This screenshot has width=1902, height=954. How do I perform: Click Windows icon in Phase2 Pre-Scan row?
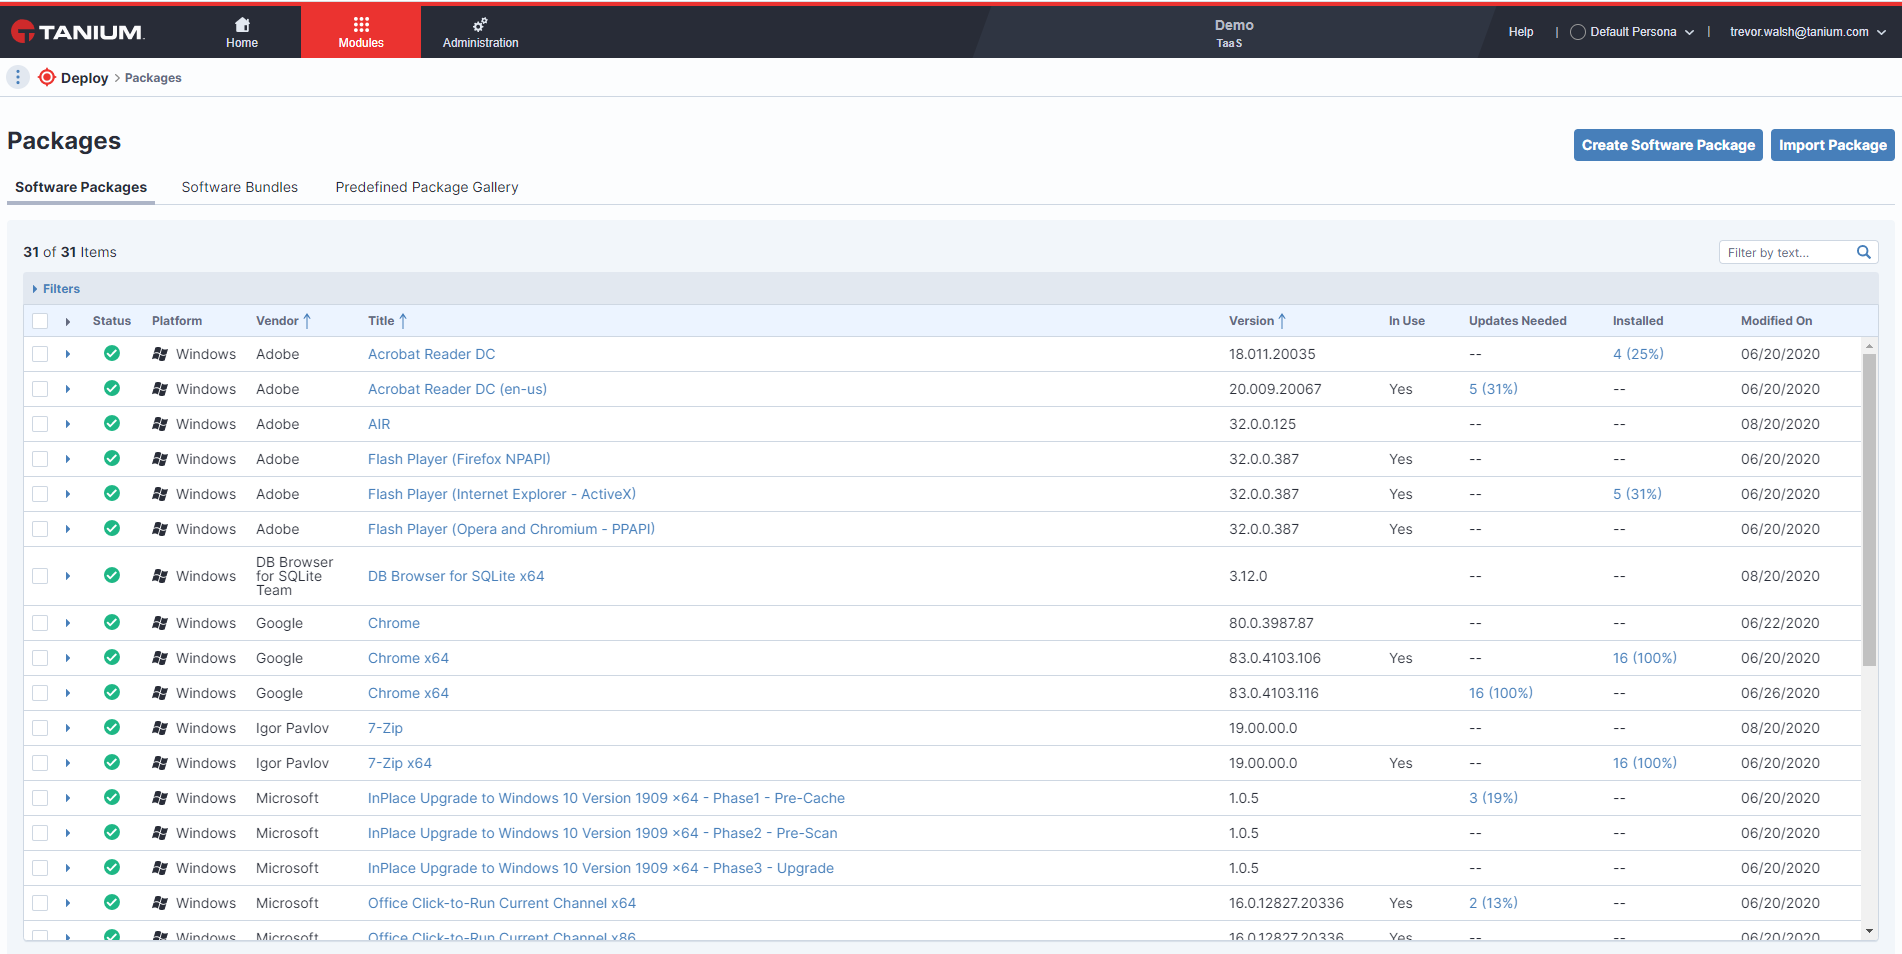pos(160,833)
